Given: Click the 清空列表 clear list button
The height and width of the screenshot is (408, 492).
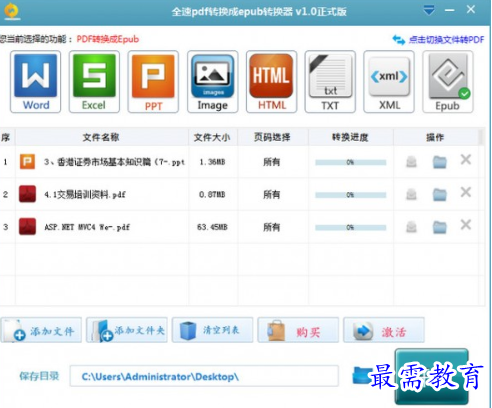Looking at the screenshot, I should tap(212, 330).
